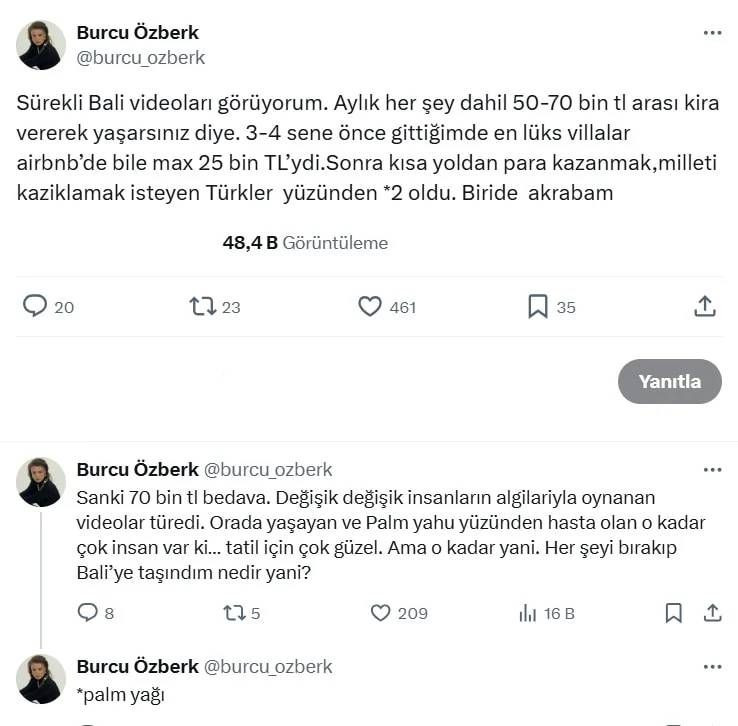View analytics showing 16 B views
Screen dimensions: 738x726
tap(547, 614)
